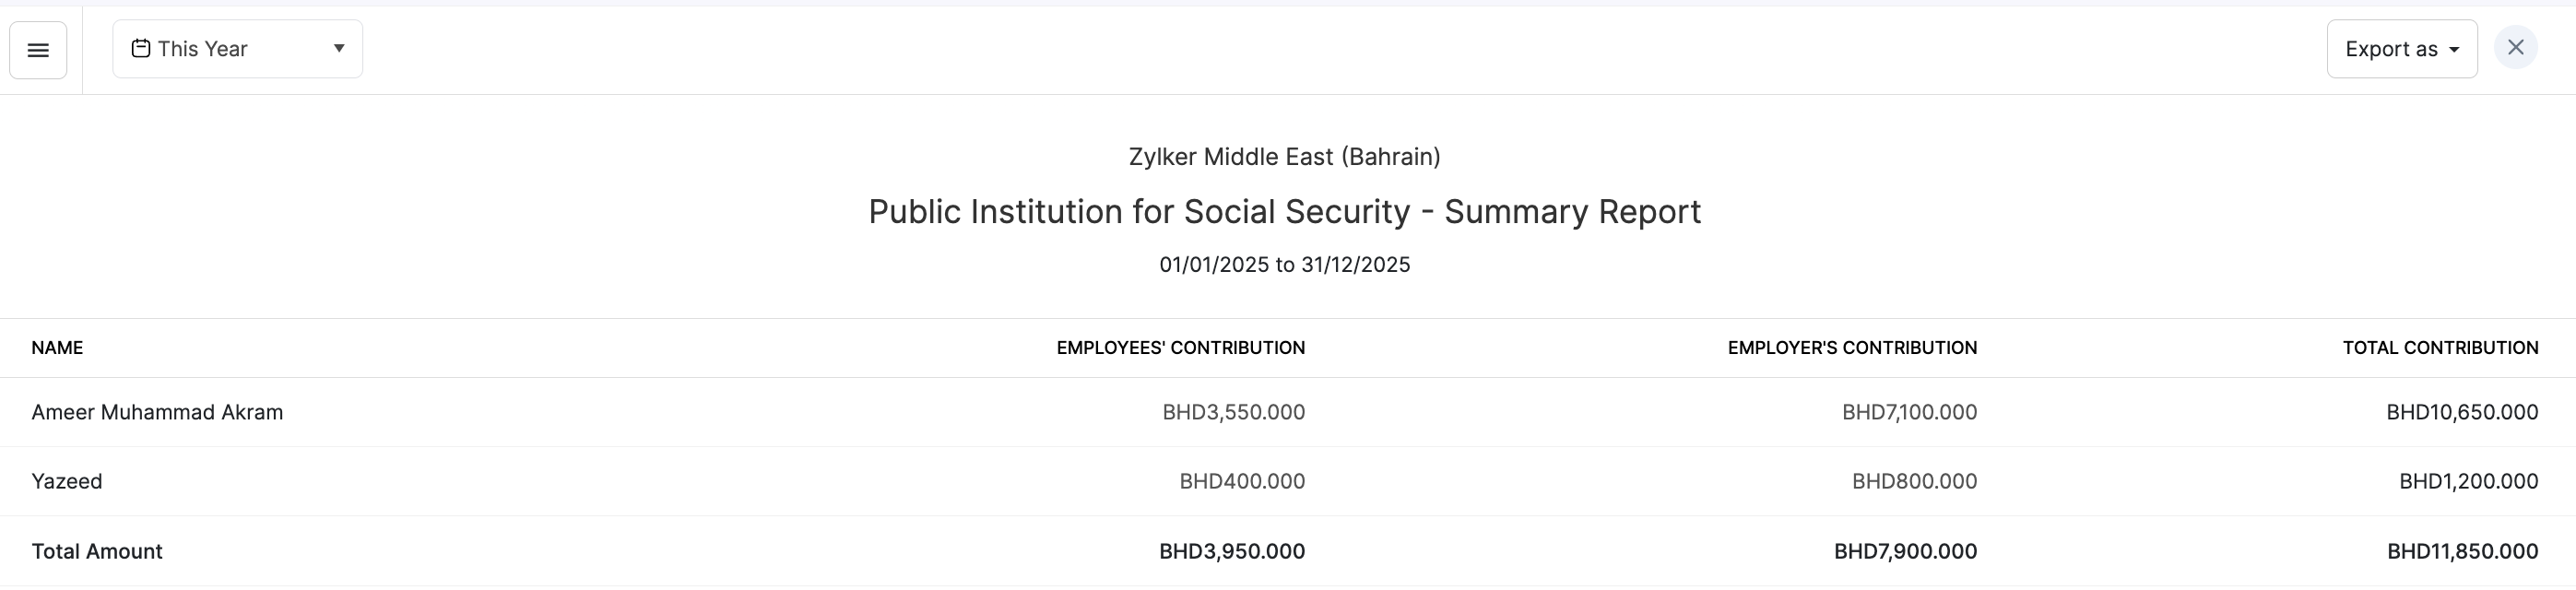Open the Ameer Muhammad Akram row
Screen dimensions: 2576x590
157,412
